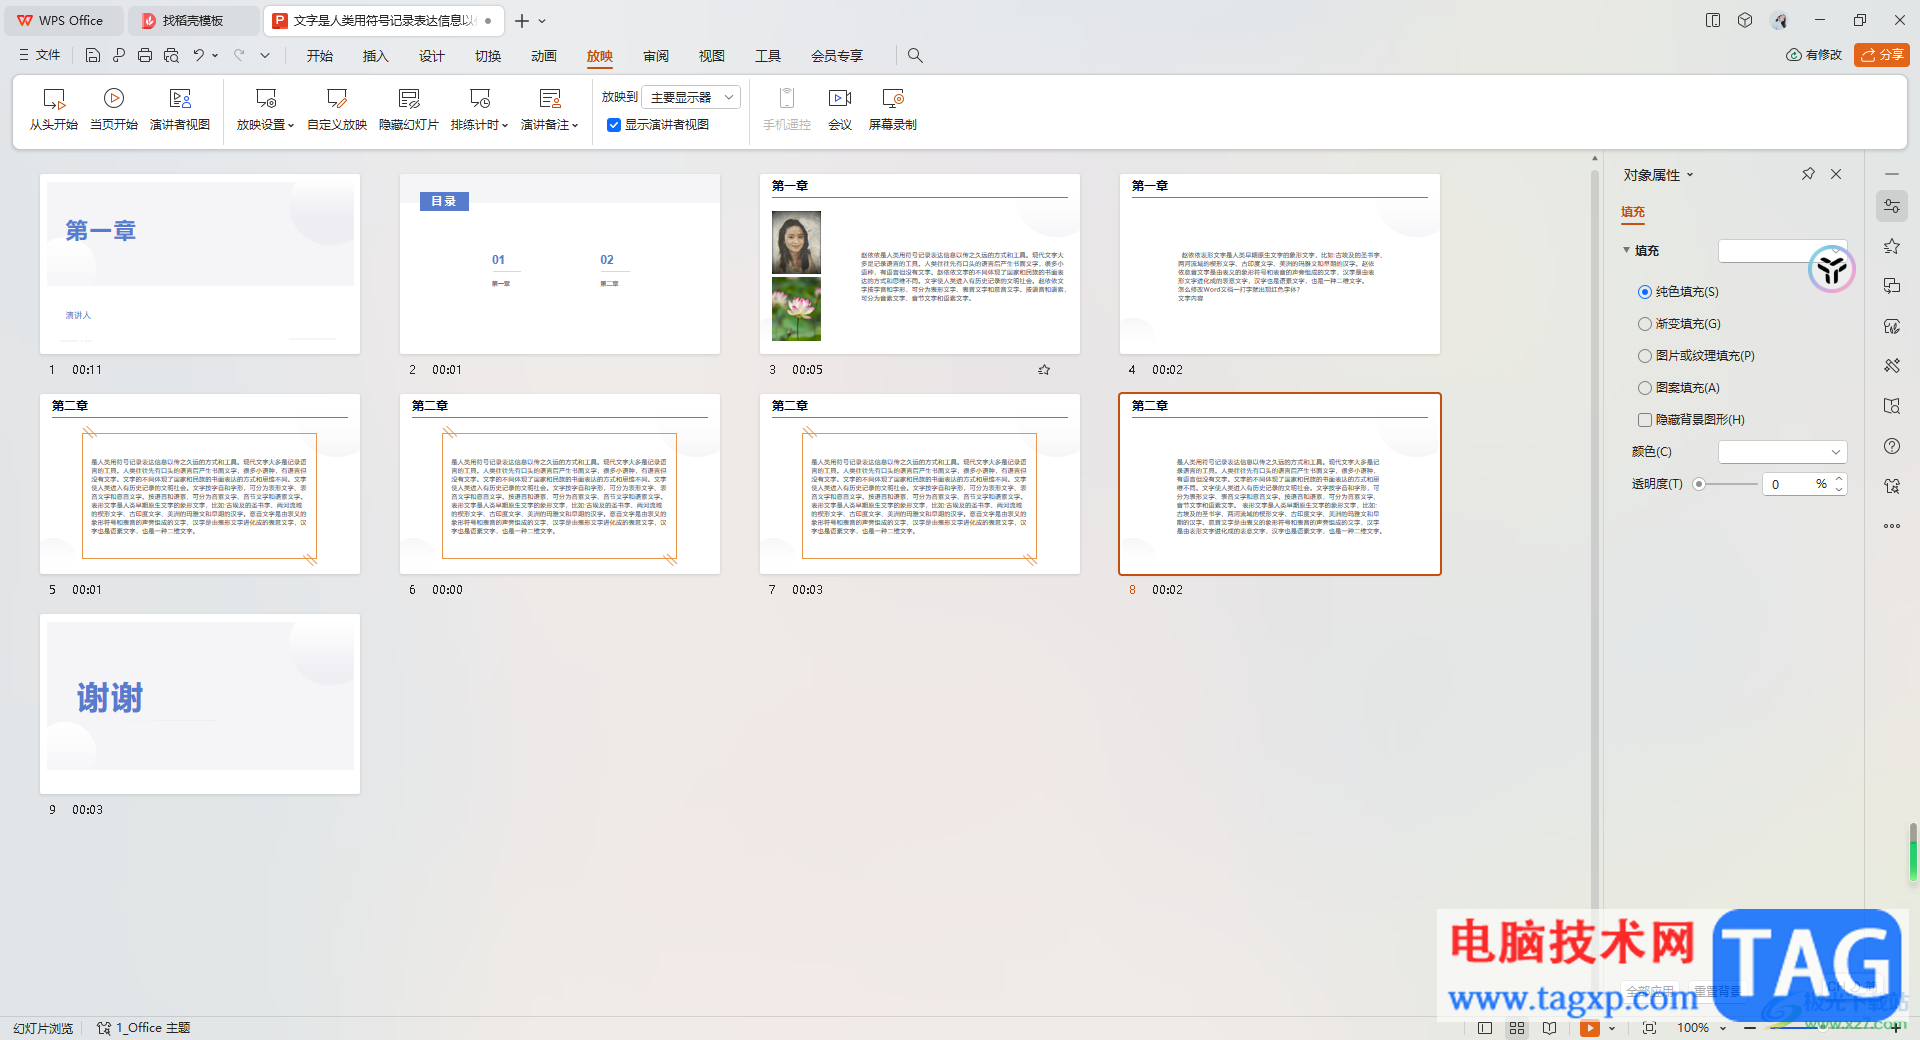Click fit-to-window icon in status bar
Screen dimensions: 1920x1040
click(1649, 1028)
